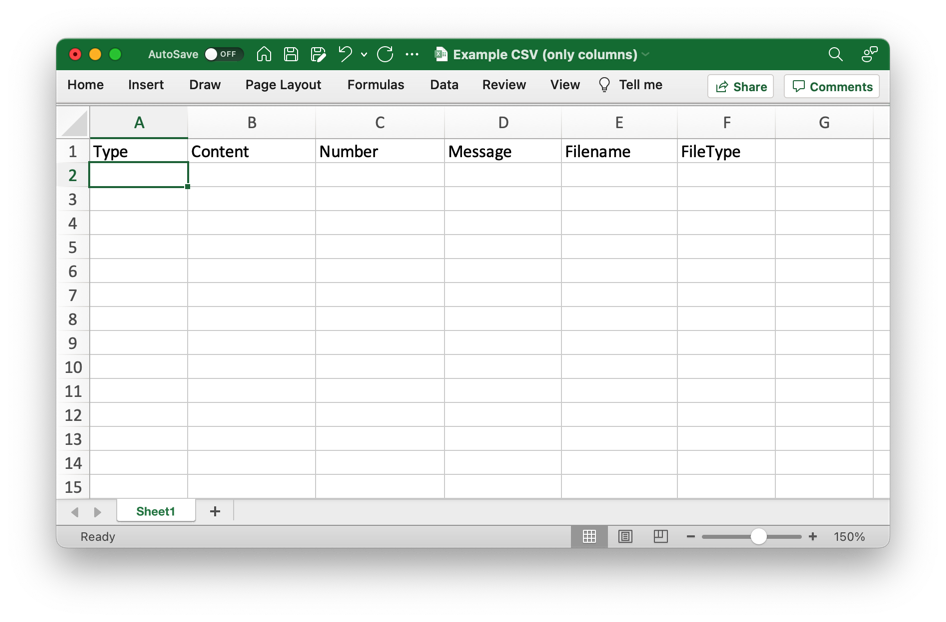The height and width of the screenshot is (622, 946).
Task: Click the share-with-people icon in title bar
Action: (x=869, y=54)
